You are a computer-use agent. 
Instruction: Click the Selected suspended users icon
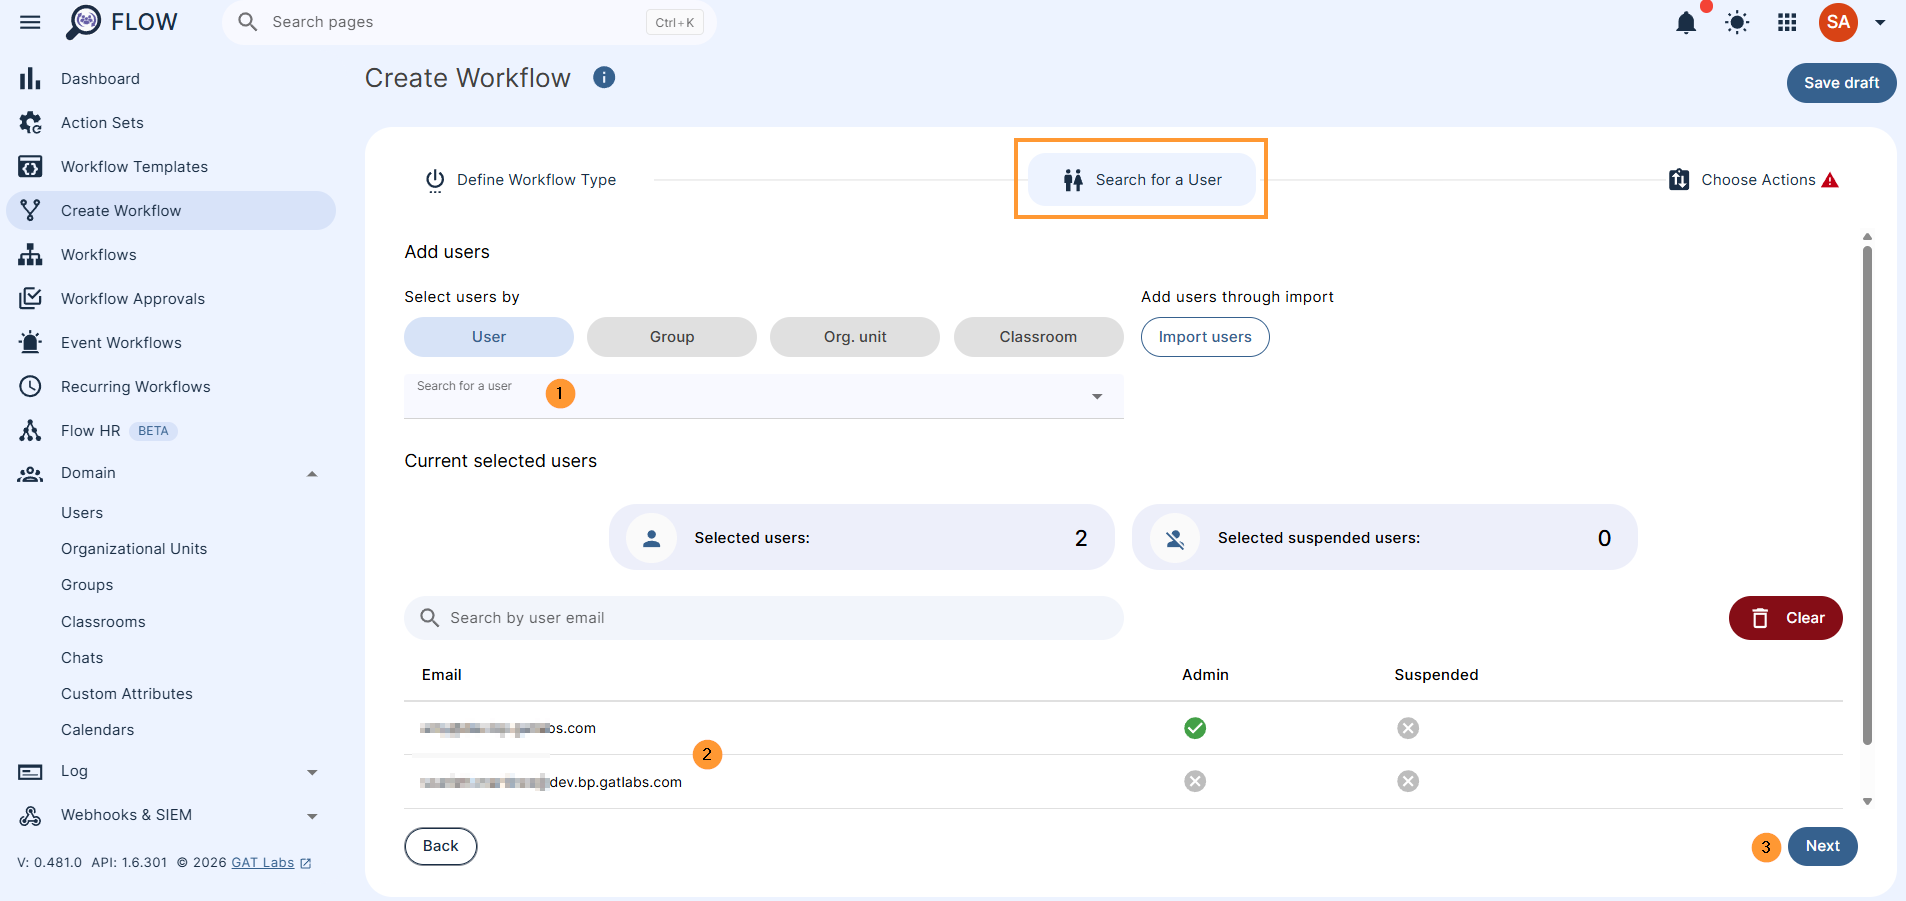click(x=1175, y=538)
